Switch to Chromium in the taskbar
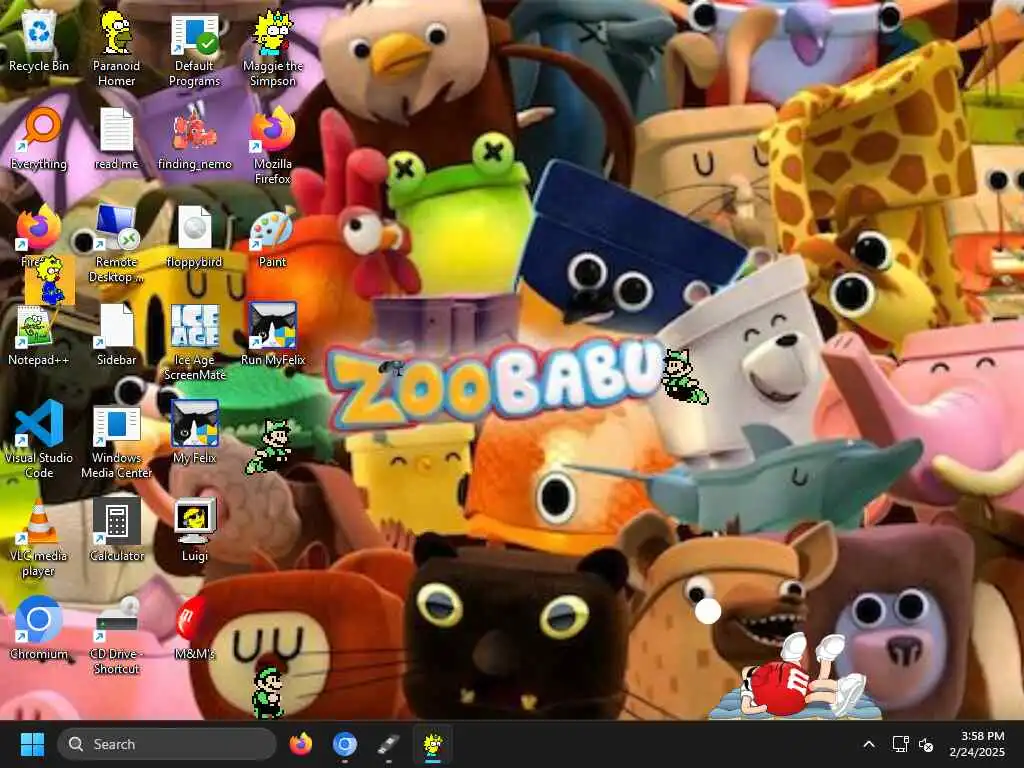Viewport: 1024px width, 768px height. [x=344, y=744]
